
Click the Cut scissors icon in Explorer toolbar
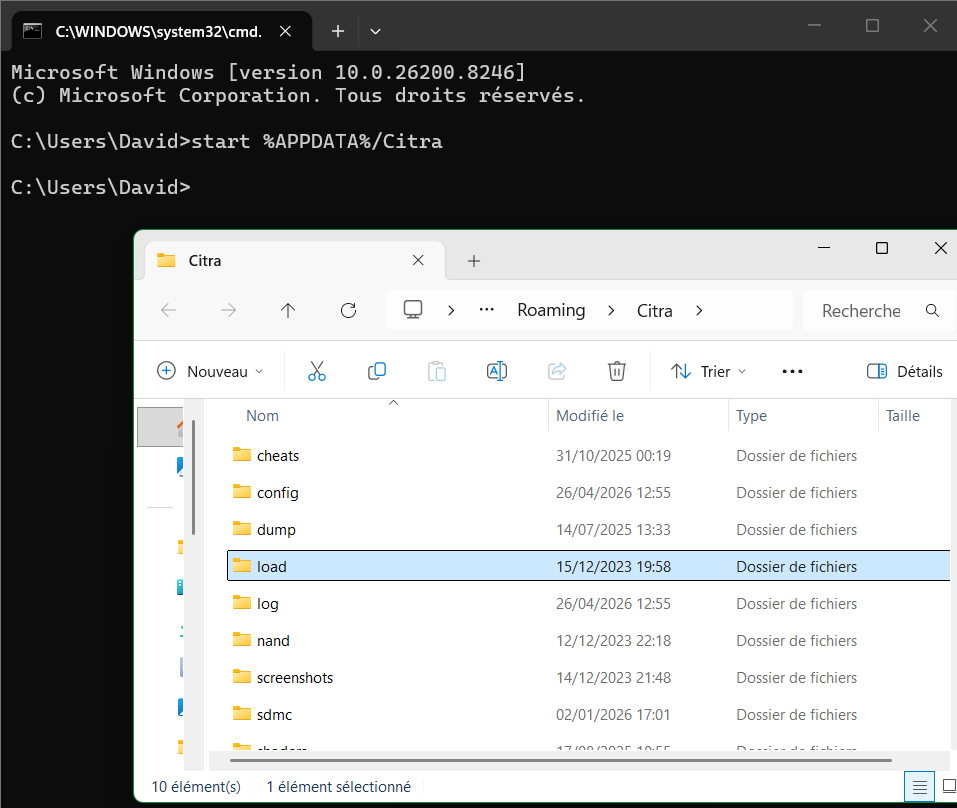tap(317, 371)
